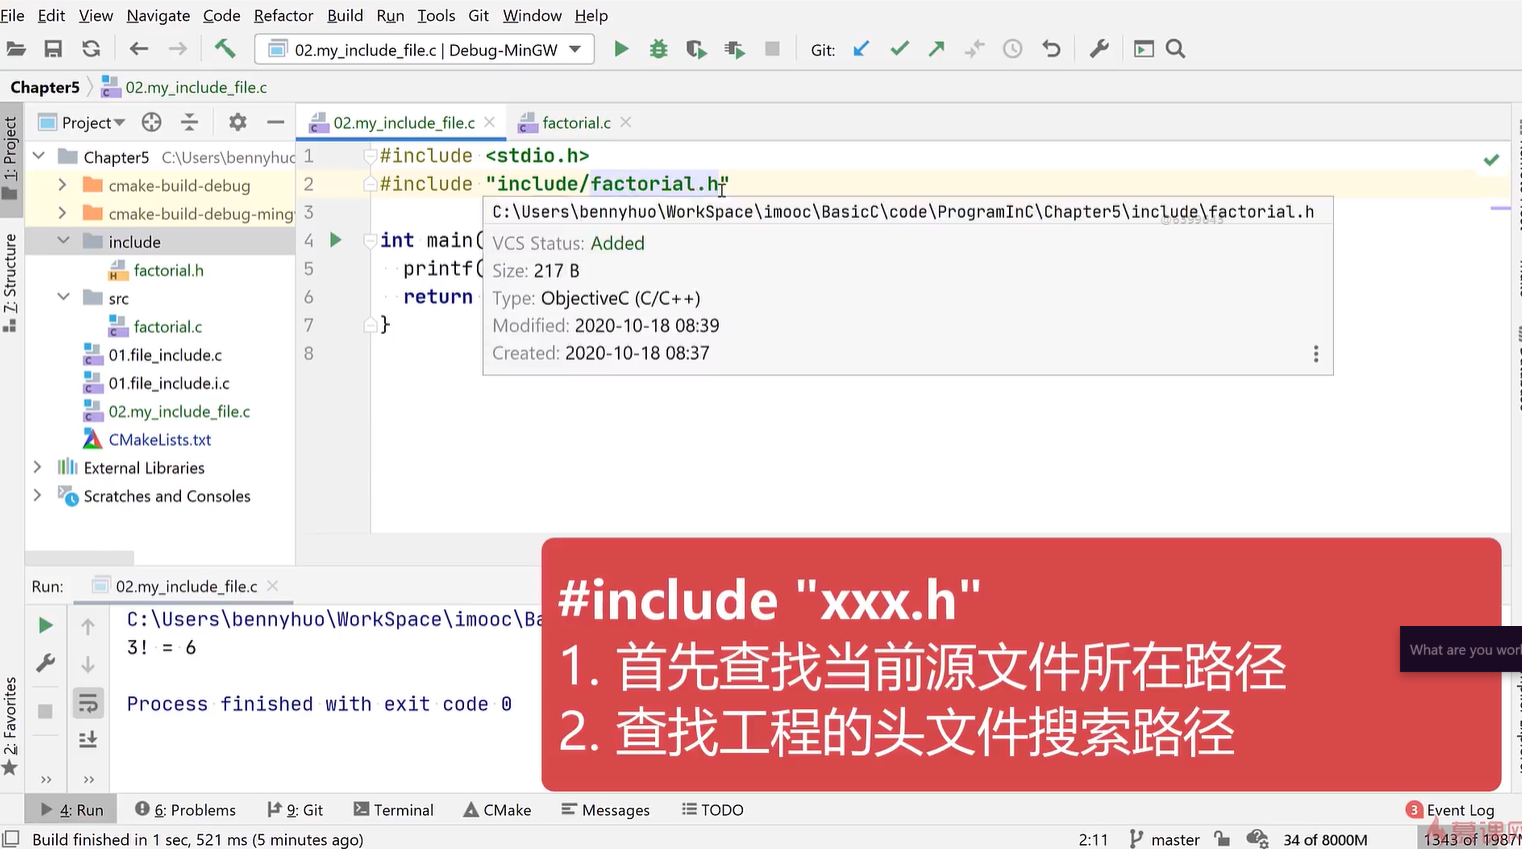Locate the opened file in the Project tree
Viewport: 1522px width, 849px height.
pyautogui.click(x=151, y=122)
